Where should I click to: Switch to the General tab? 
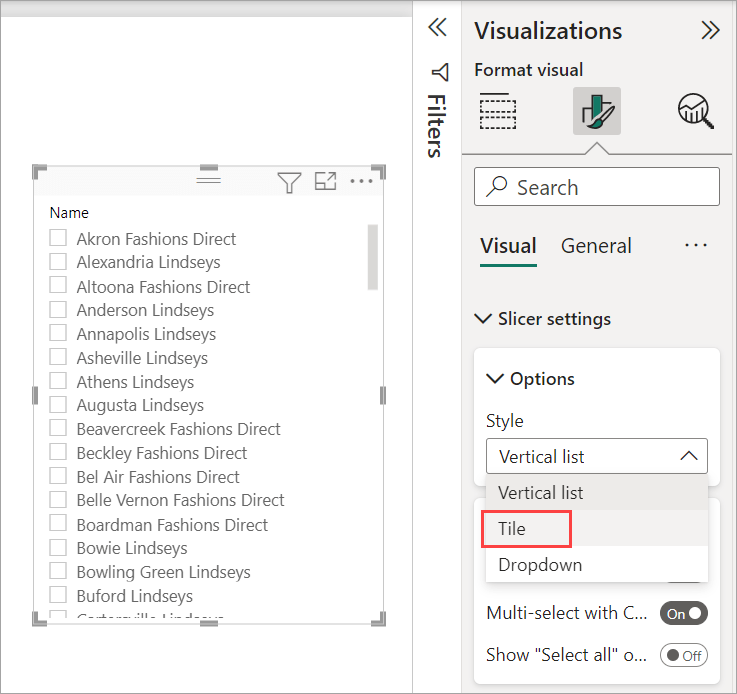tap(596, 246)
